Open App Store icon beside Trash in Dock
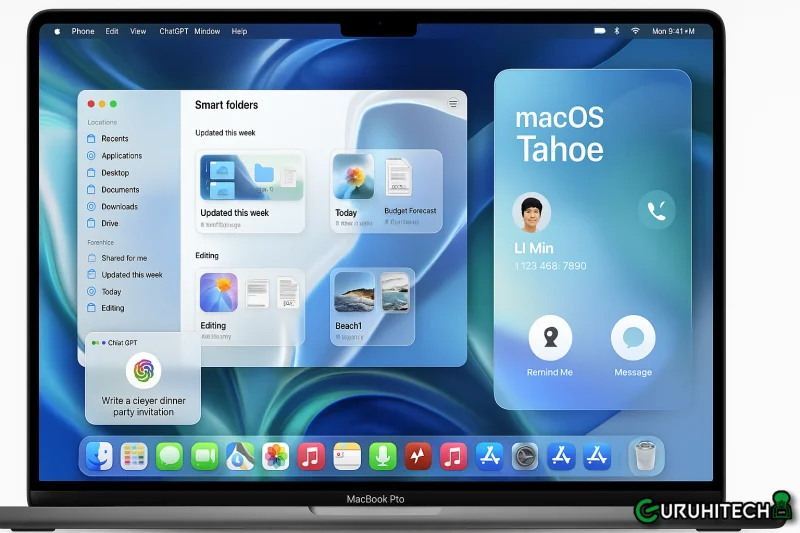Screen dimensions: 800x533 tap(596, 455)
